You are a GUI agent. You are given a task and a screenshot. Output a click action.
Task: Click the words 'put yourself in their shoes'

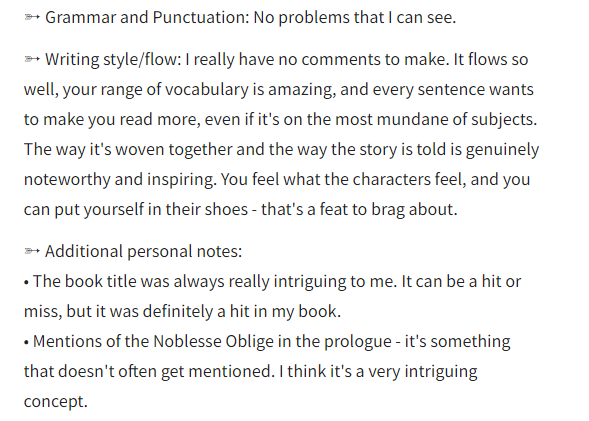[x=151, y=210]
